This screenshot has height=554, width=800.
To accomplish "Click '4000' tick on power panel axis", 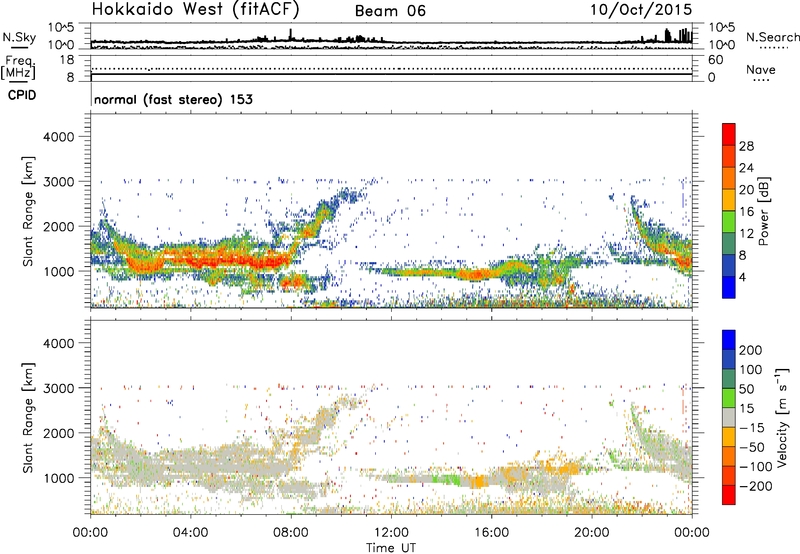I will 58,137.
